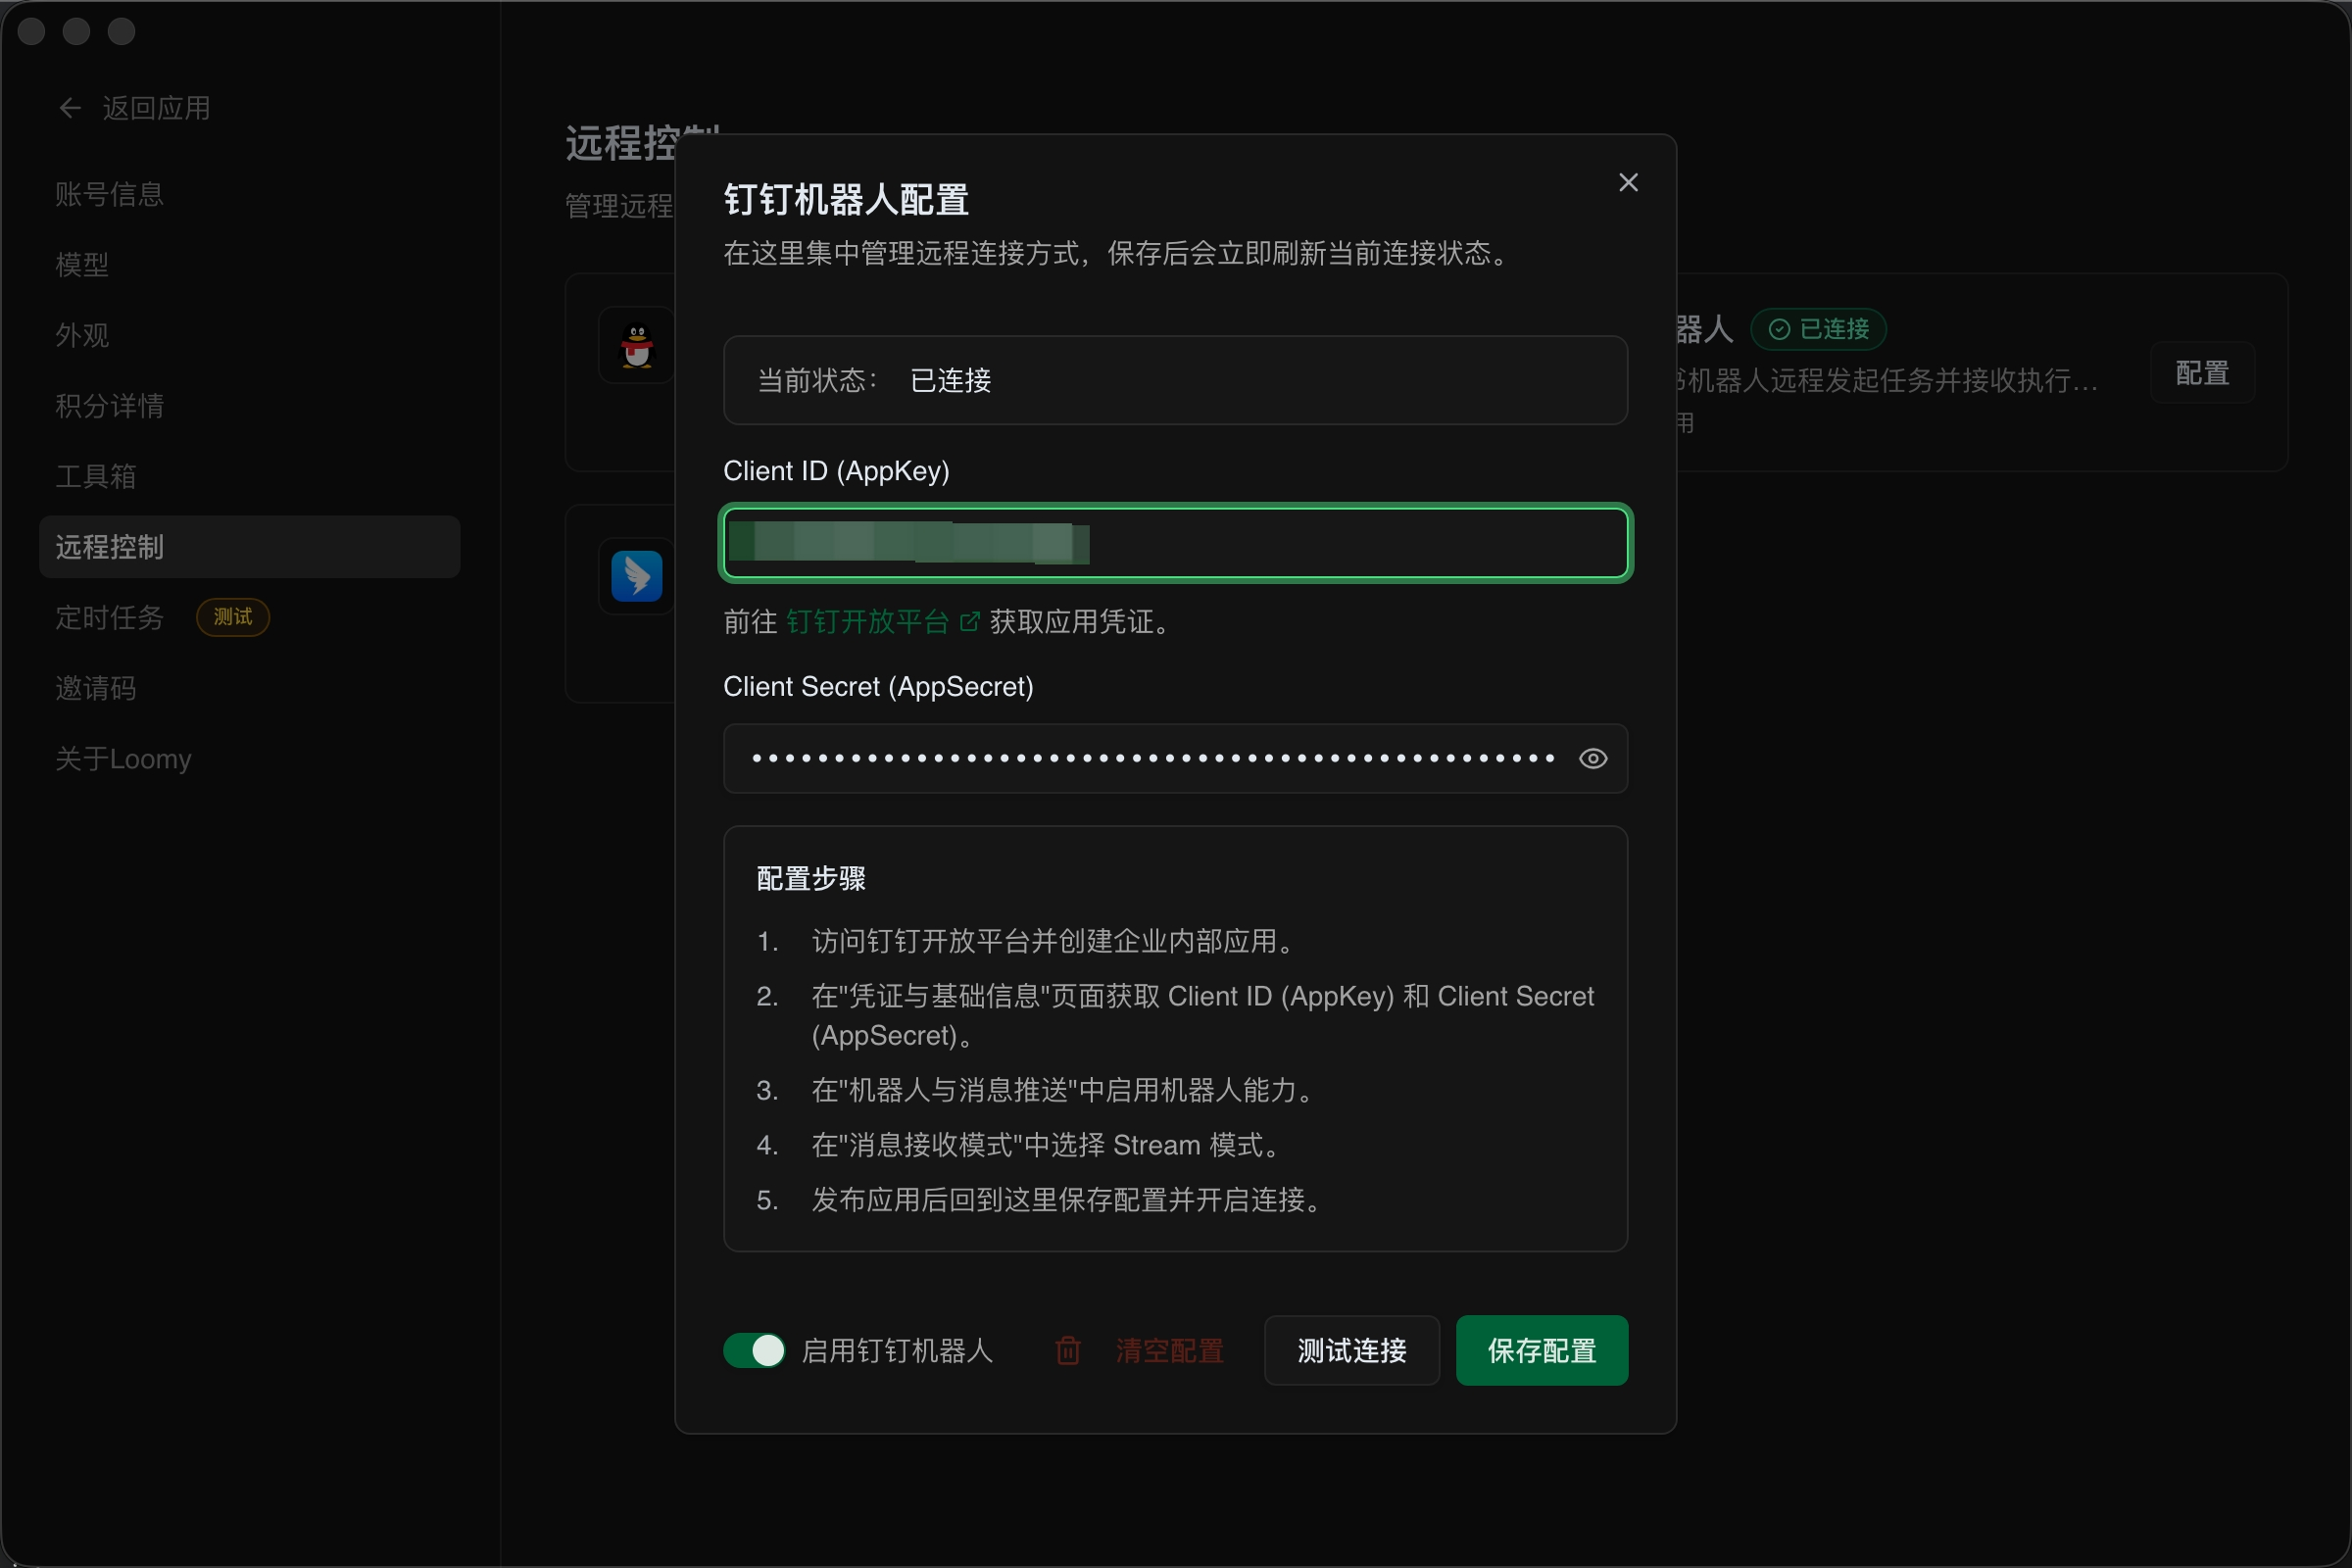Screen dimensions: 2352x1568
Task: Switch to 外观 settings
Action: (82, 335)
